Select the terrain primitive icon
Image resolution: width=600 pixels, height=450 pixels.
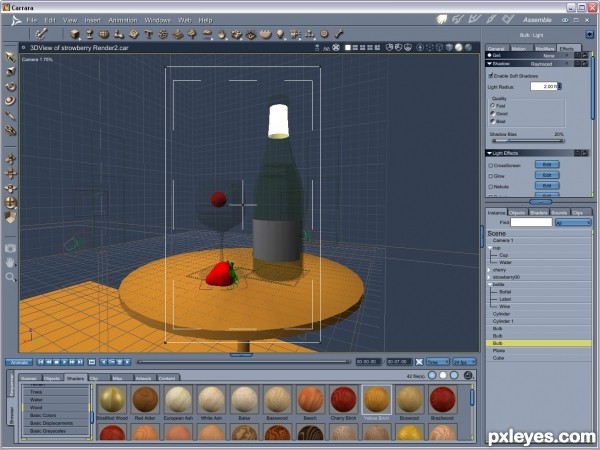tap(178, 34)
